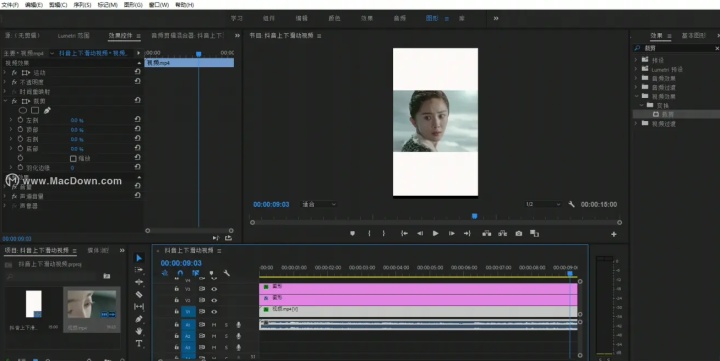Click the Export Frame camera icon

[518, 233]
